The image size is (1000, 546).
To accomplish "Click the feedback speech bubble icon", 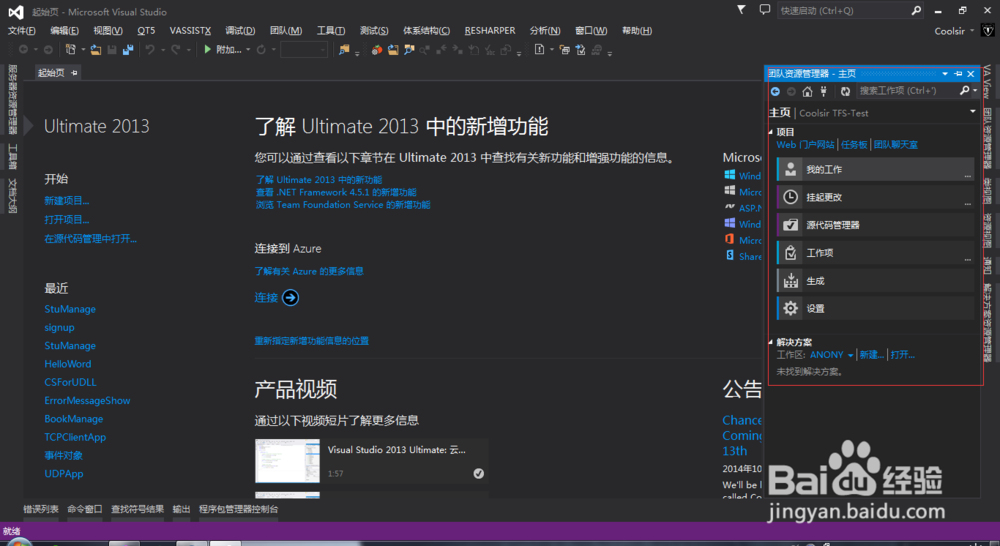I will tap(765, 10).
